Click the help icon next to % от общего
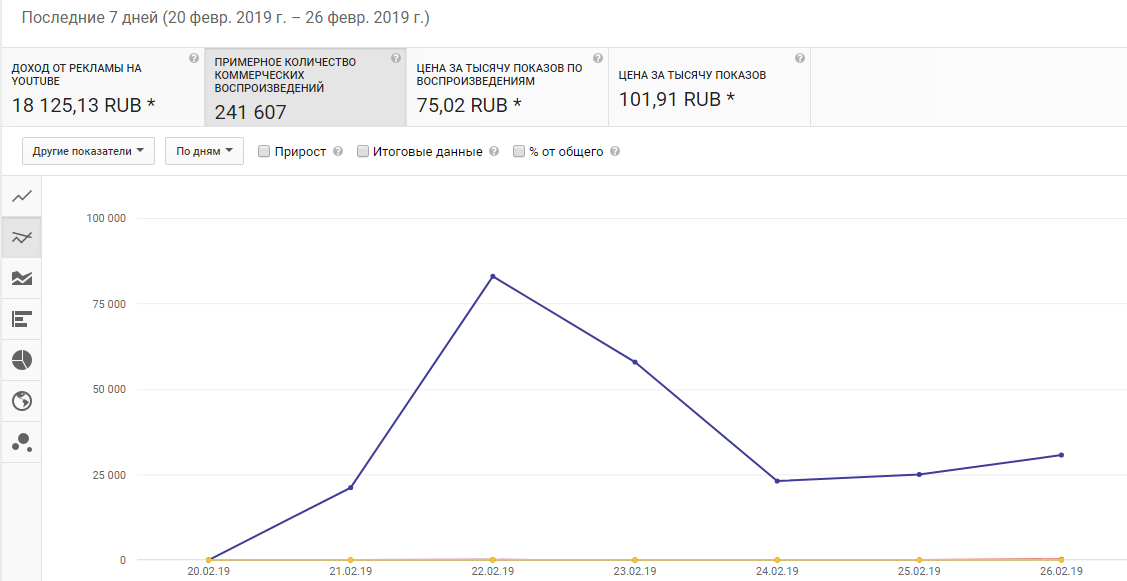The image size is (1127, 581). click(x=615, y=152)
